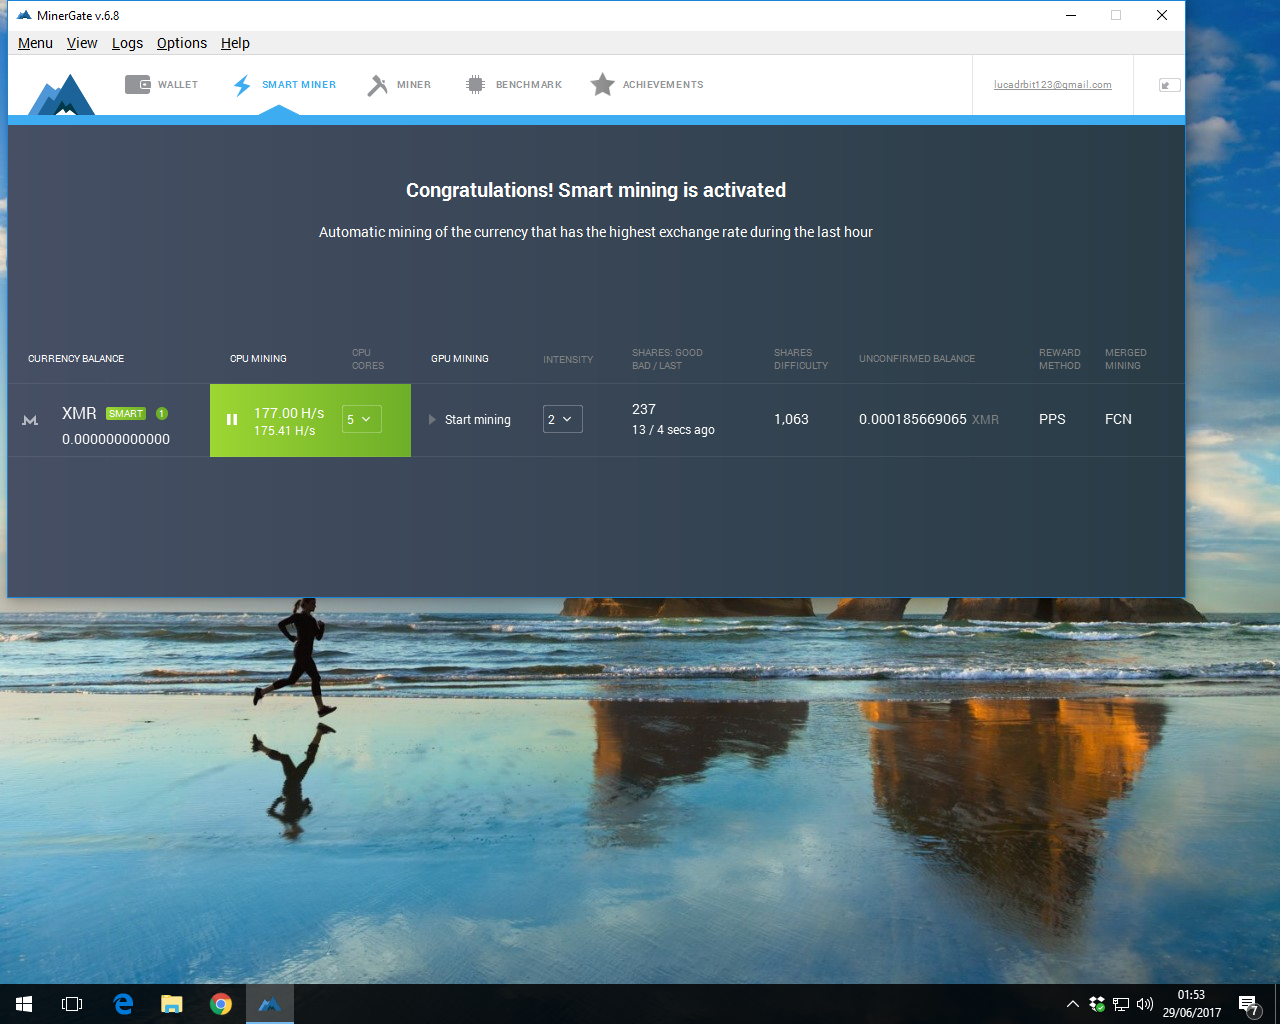The image size is (1280, 1024).
Task: Open the GPU intensity dropdown
Action: pos(563,420)
